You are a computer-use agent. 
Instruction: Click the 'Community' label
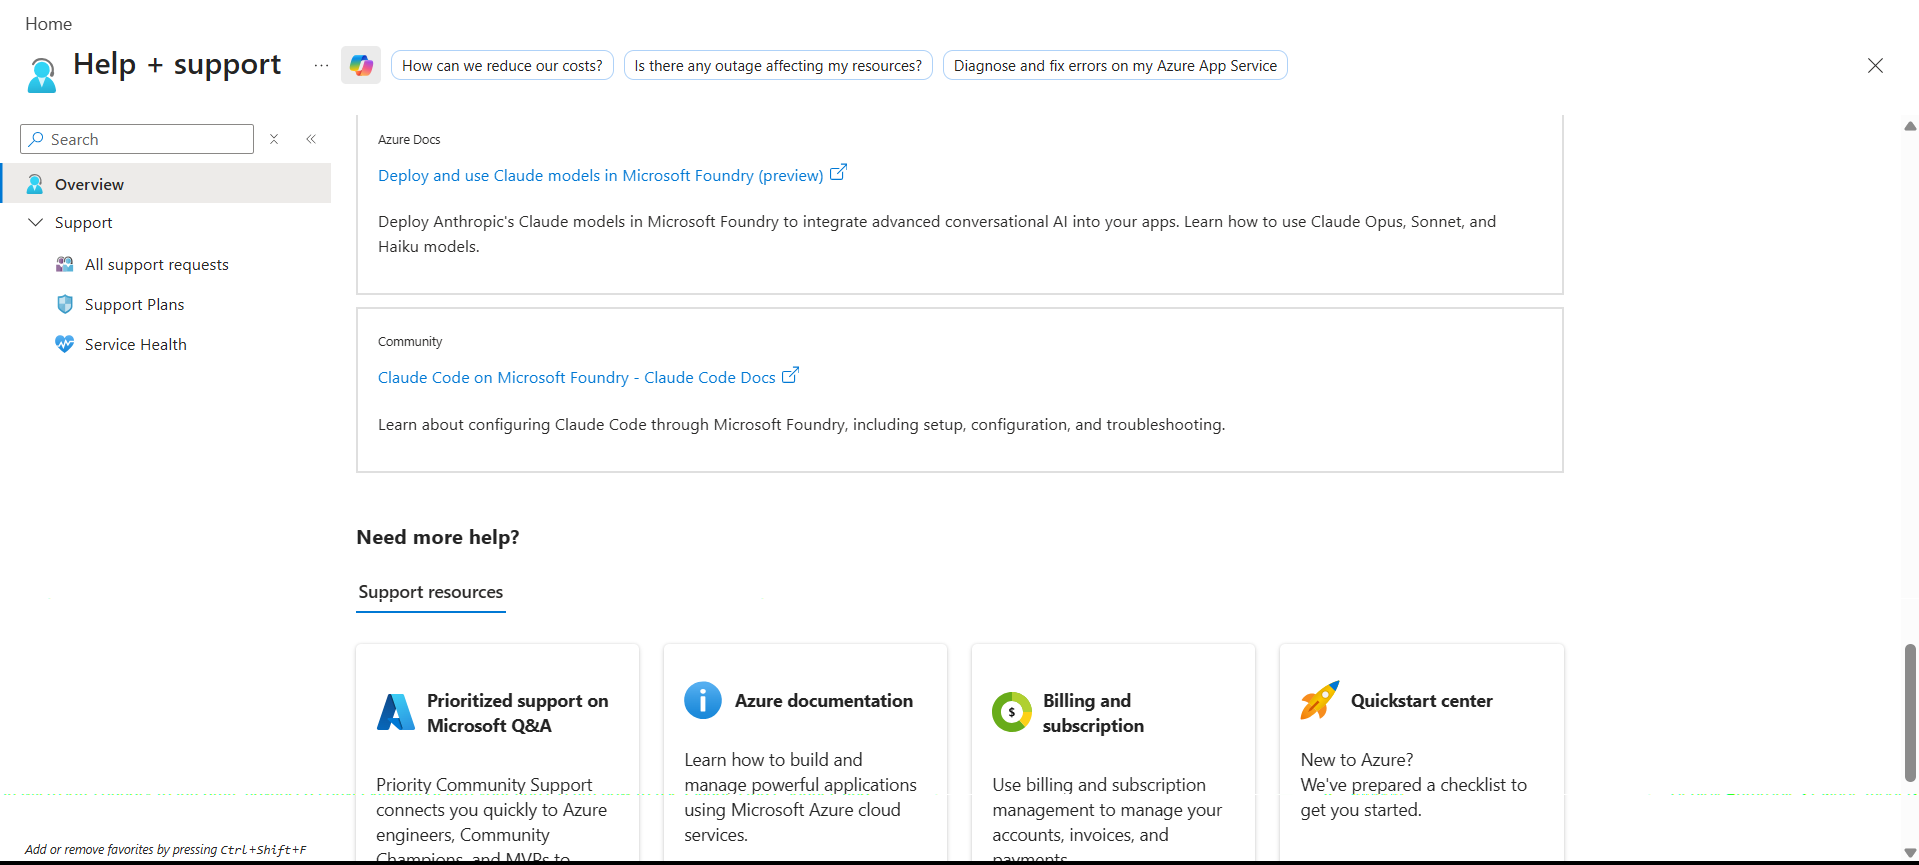click(x=410, y=341)
